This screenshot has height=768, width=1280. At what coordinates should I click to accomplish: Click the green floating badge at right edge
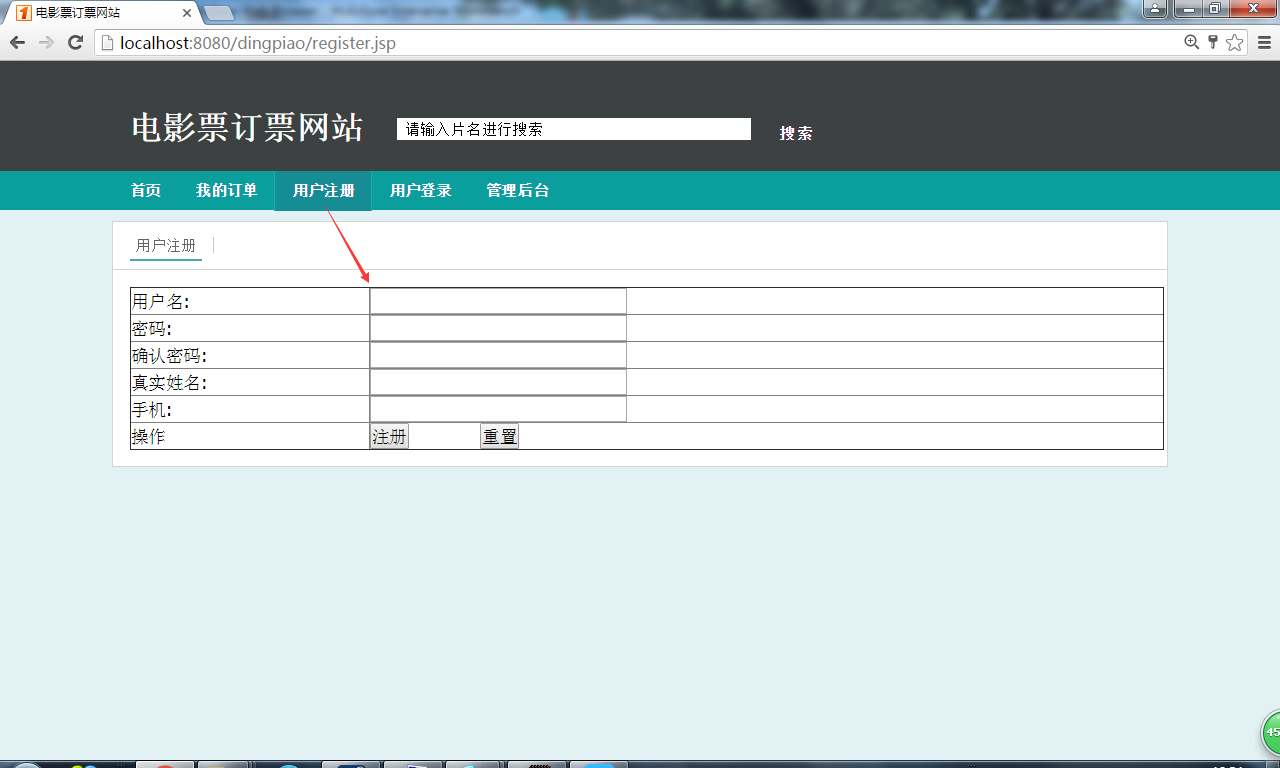point(1271,732)
